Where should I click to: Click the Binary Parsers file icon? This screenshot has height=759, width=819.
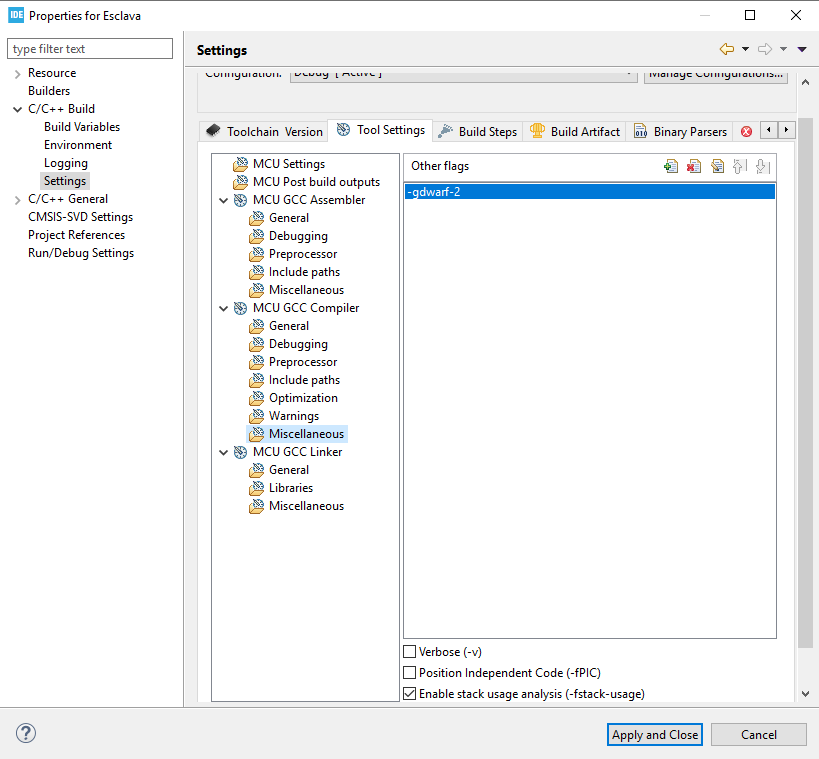640,131
